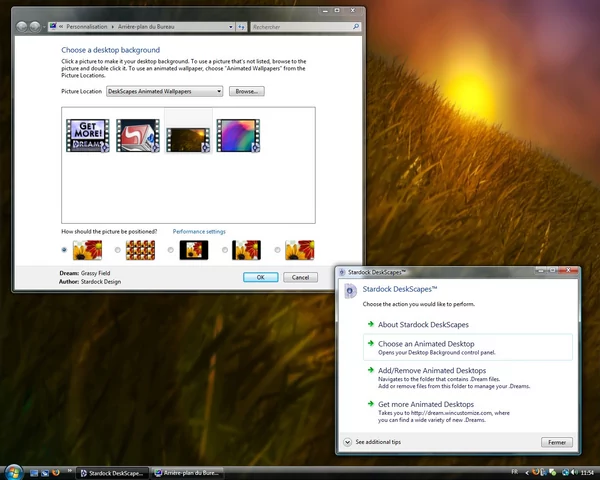Click the Author: Stardock Design label
The image size is (600, 480).
pos(90,282)
